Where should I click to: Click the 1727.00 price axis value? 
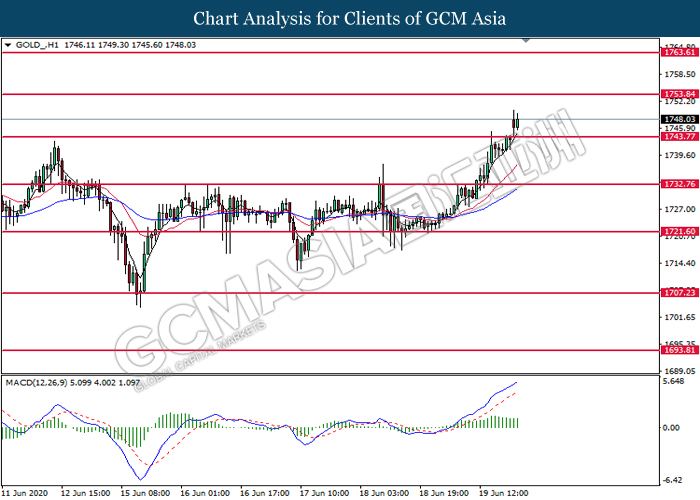[x=680, y=209]
